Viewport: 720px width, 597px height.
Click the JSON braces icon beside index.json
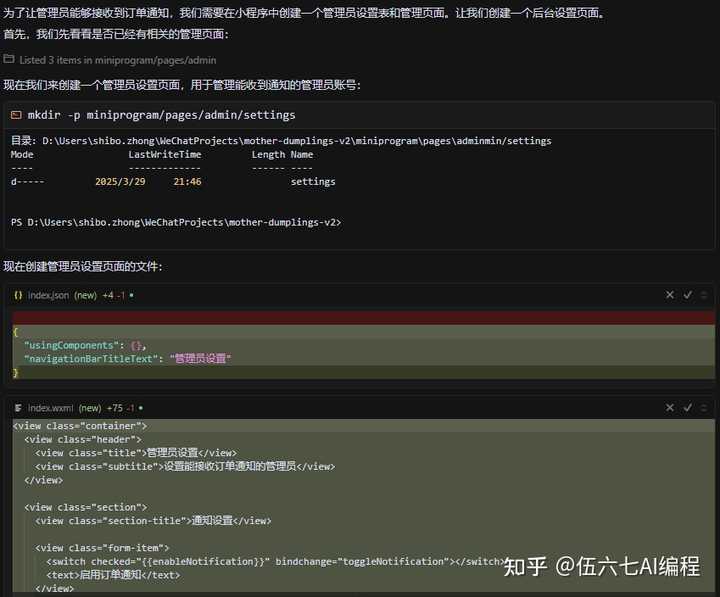(18, 295)
